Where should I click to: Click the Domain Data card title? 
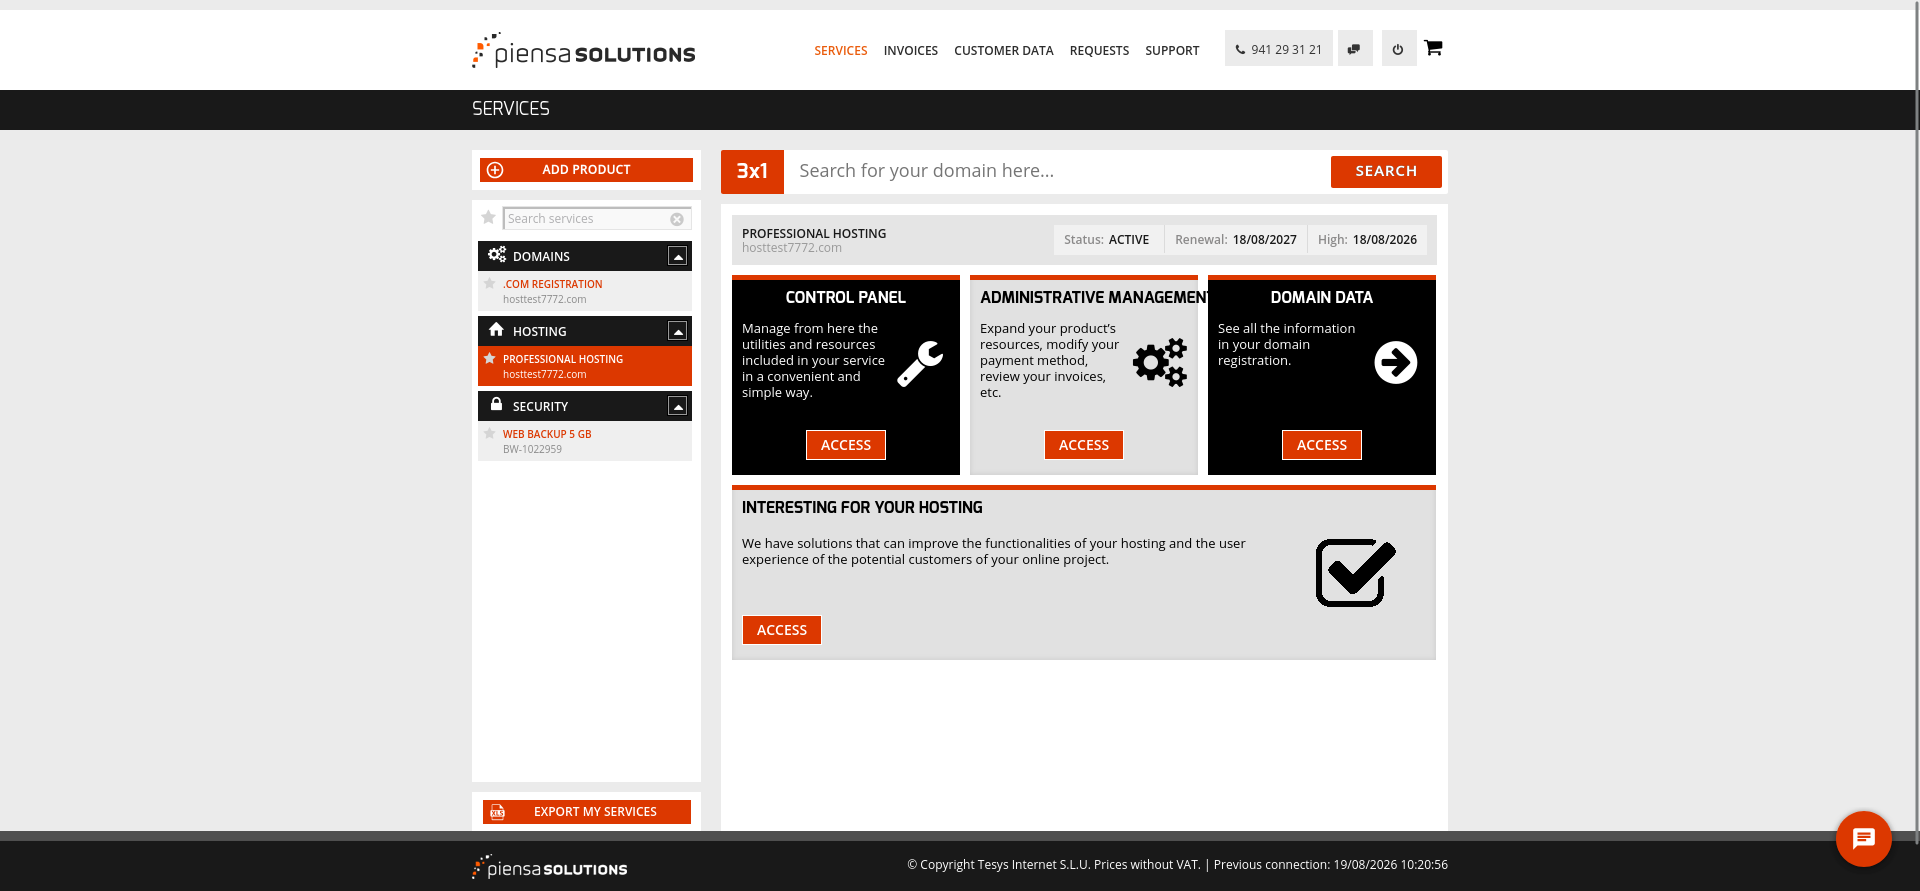tap(1322, 298)
